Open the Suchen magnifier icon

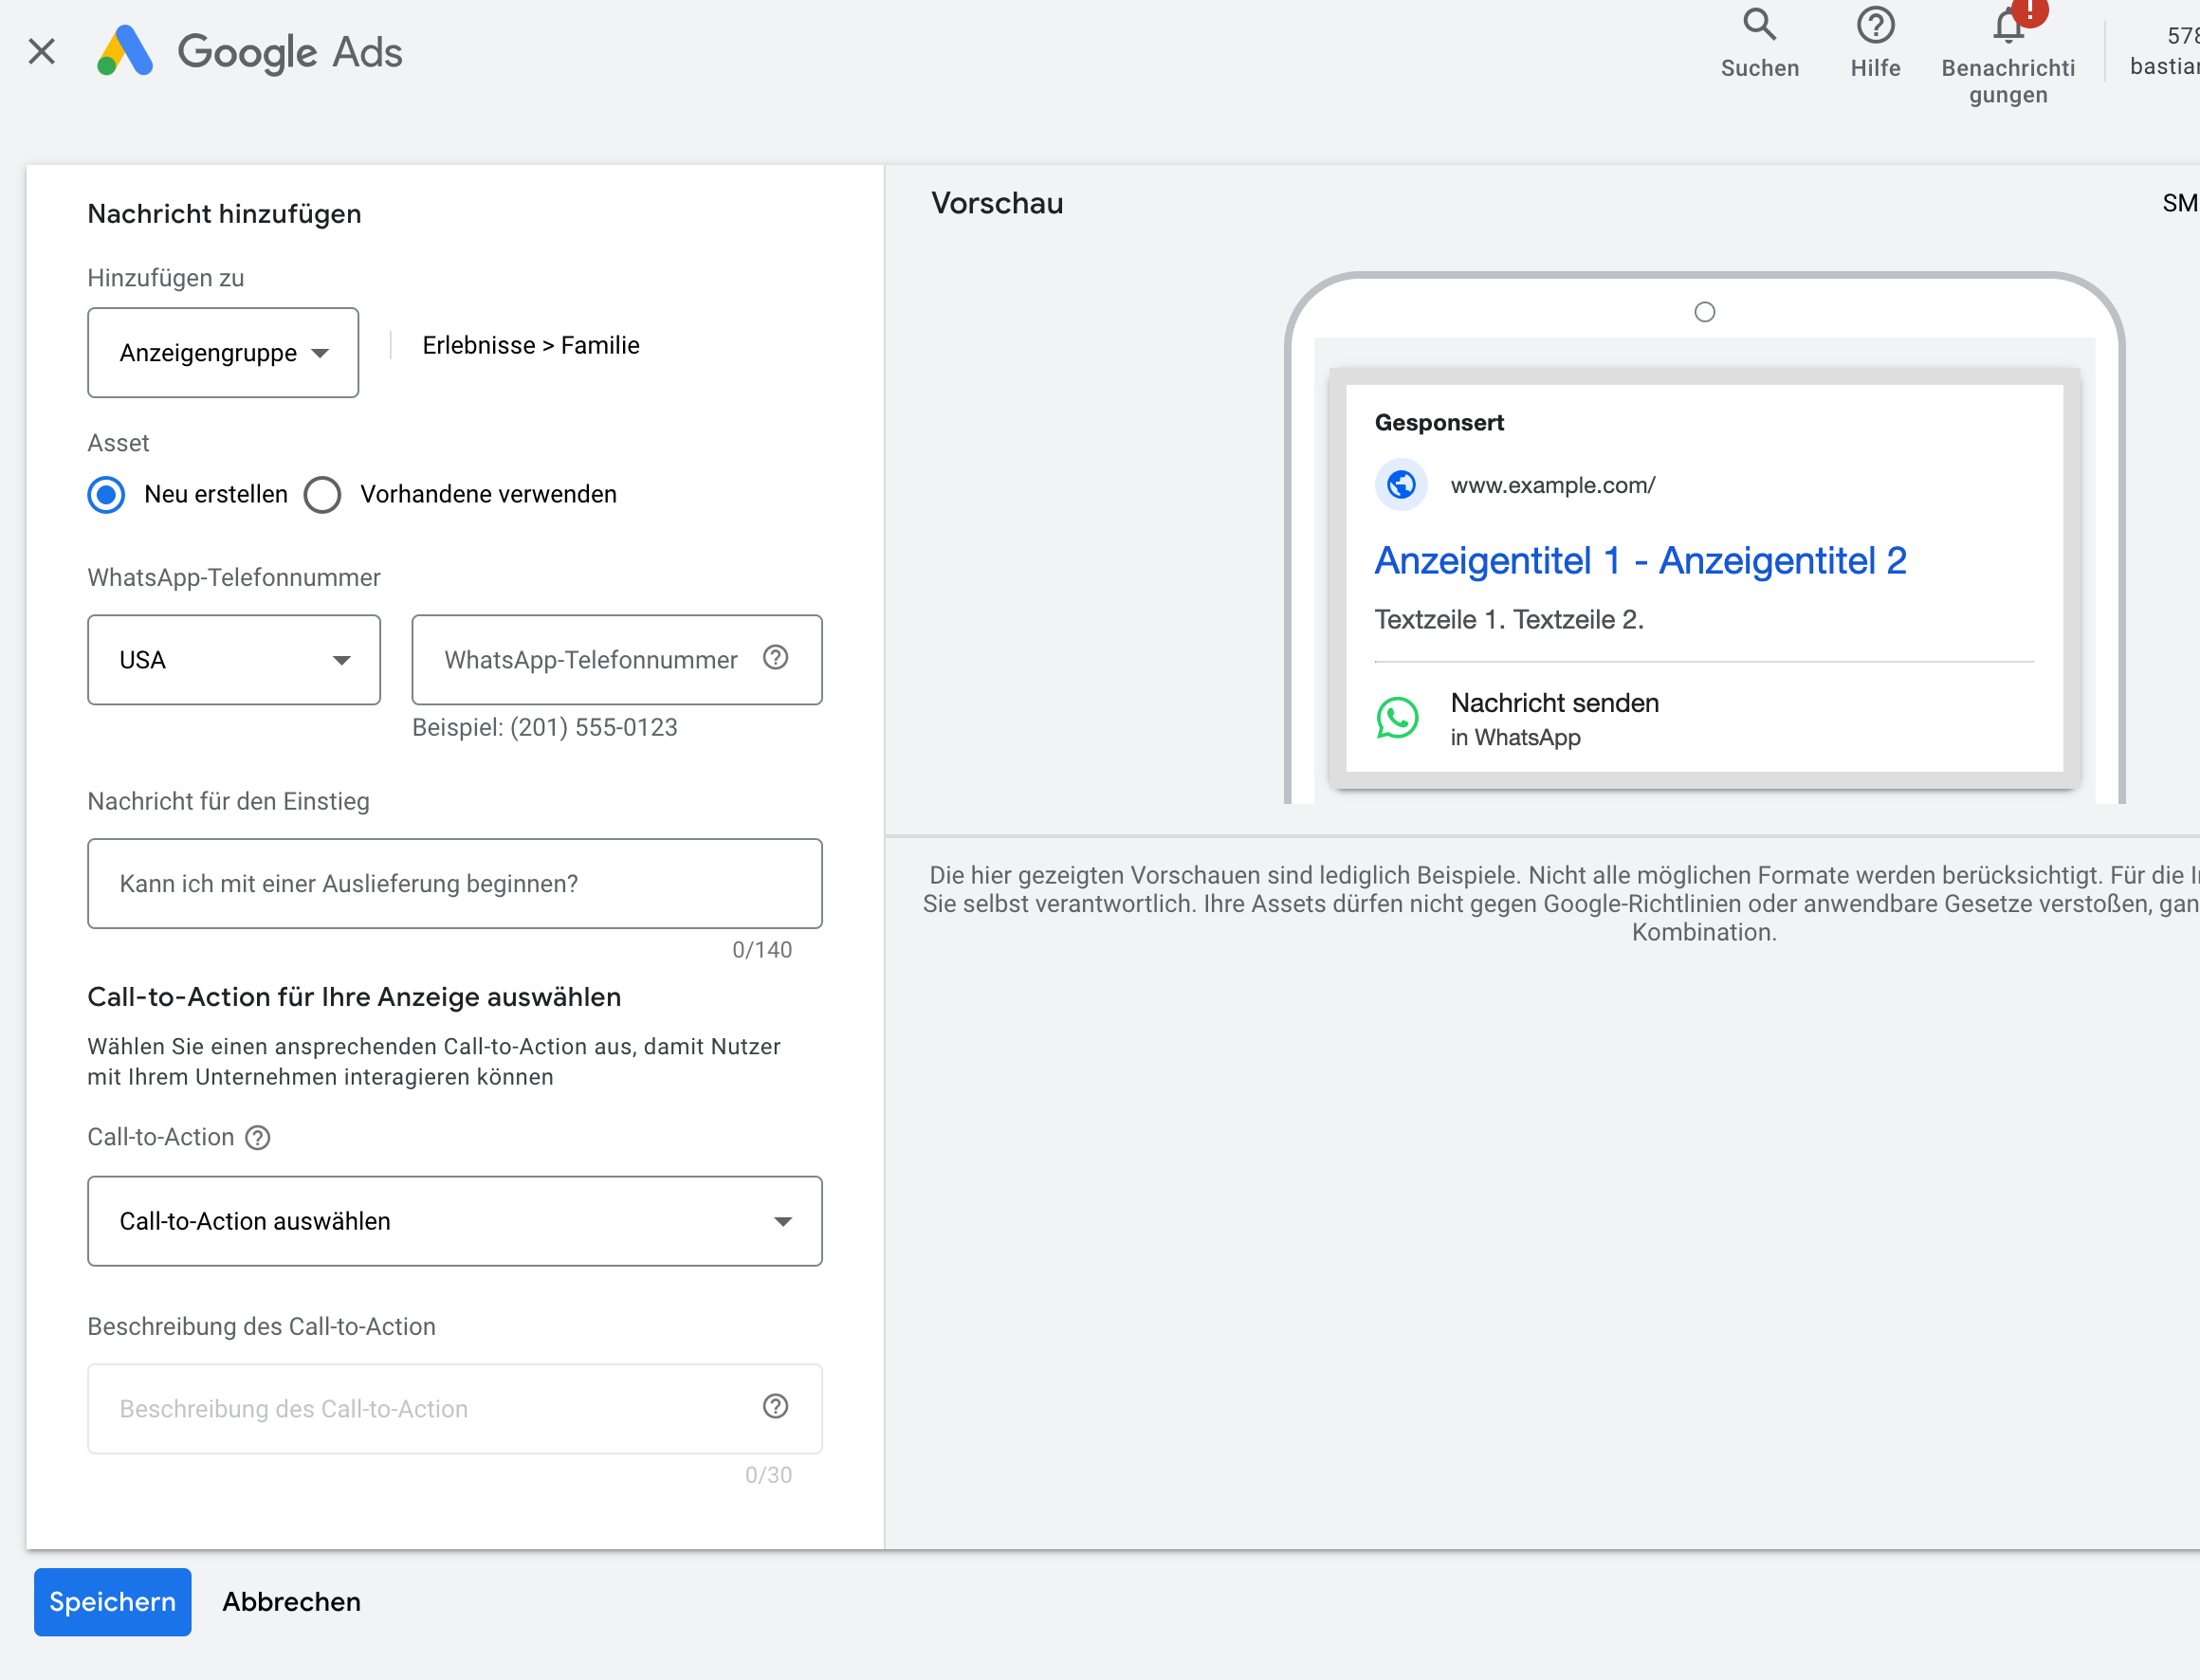tap(1759, 26)
